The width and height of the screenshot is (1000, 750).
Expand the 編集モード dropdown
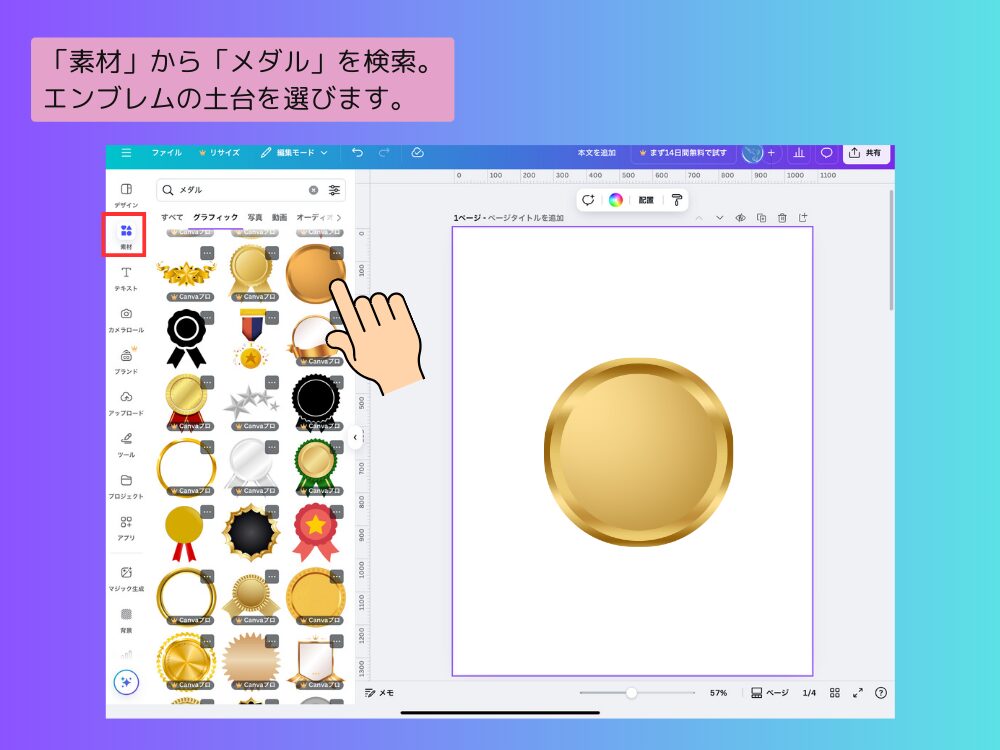point(294,153)
